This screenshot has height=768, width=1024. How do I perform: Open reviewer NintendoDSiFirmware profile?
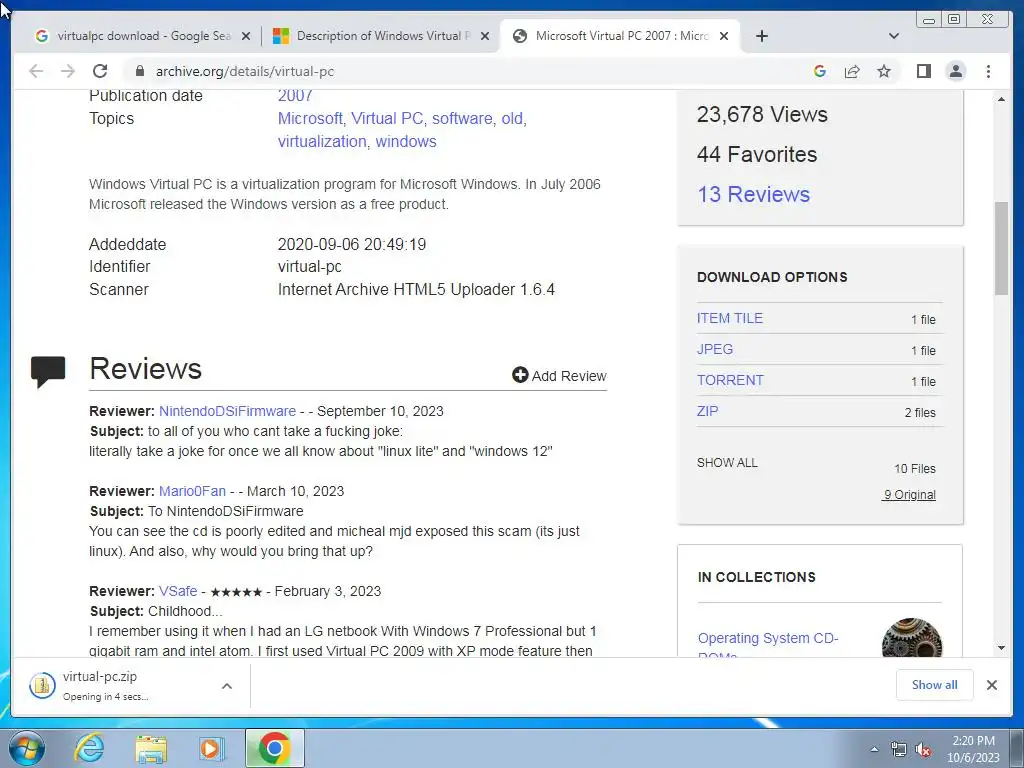[x=227, y=411]
